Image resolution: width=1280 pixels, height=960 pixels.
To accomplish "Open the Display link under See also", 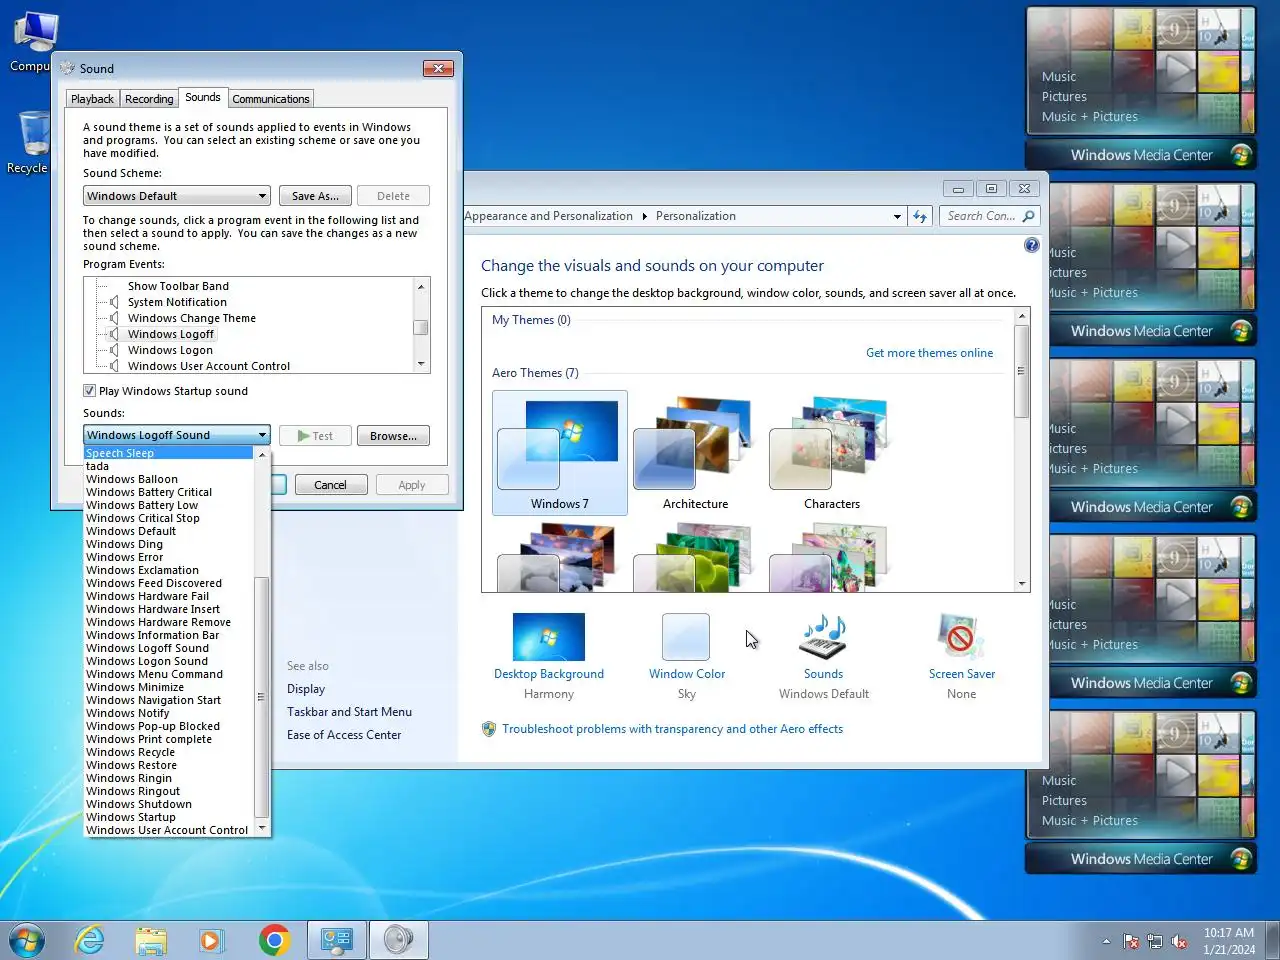I will 306,689.
